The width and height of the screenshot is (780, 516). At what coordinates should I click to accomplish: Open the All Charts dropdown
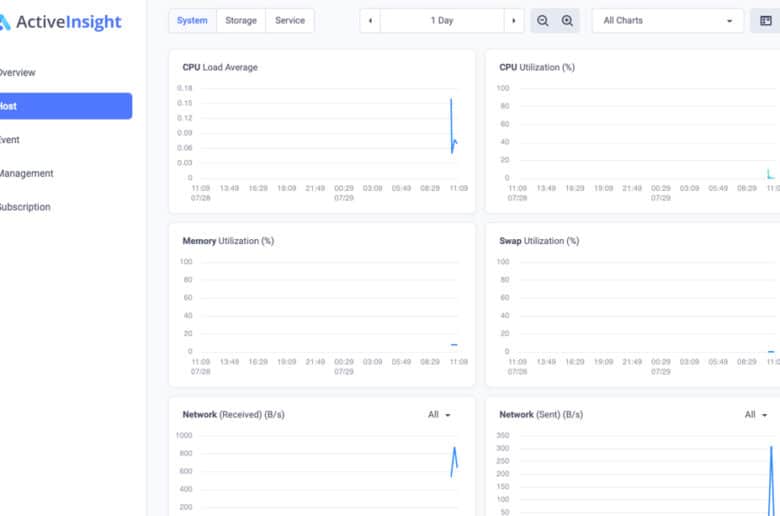pyautogui.click(x=668, y=21)
